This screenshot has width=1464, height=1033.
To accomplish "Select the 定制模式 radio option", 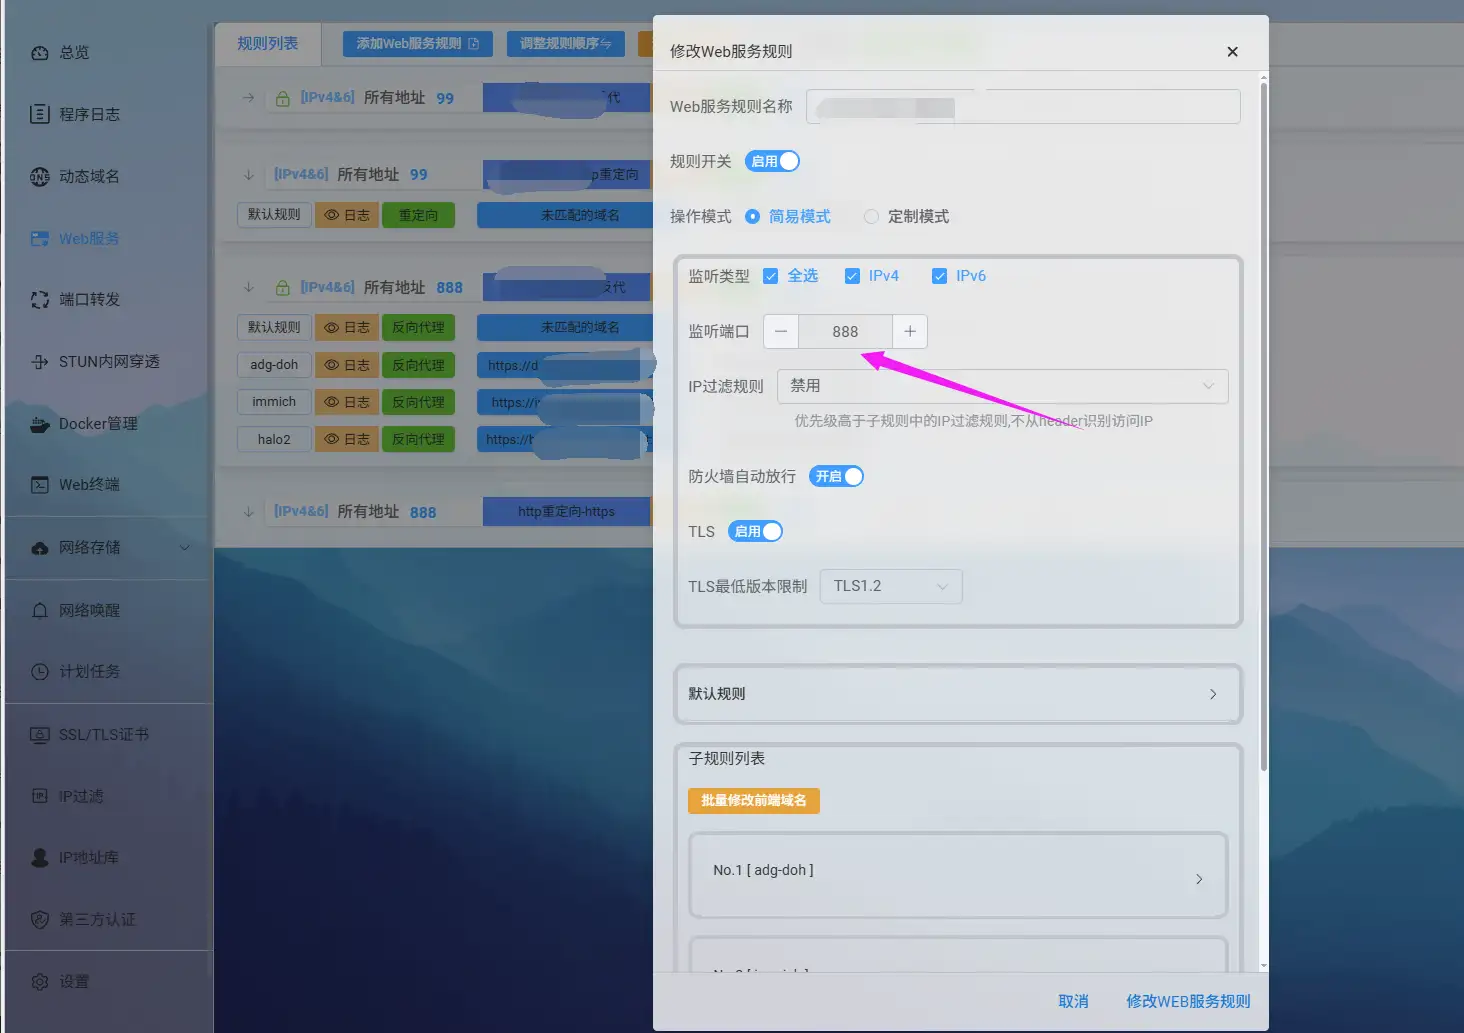I will (871, 216).
